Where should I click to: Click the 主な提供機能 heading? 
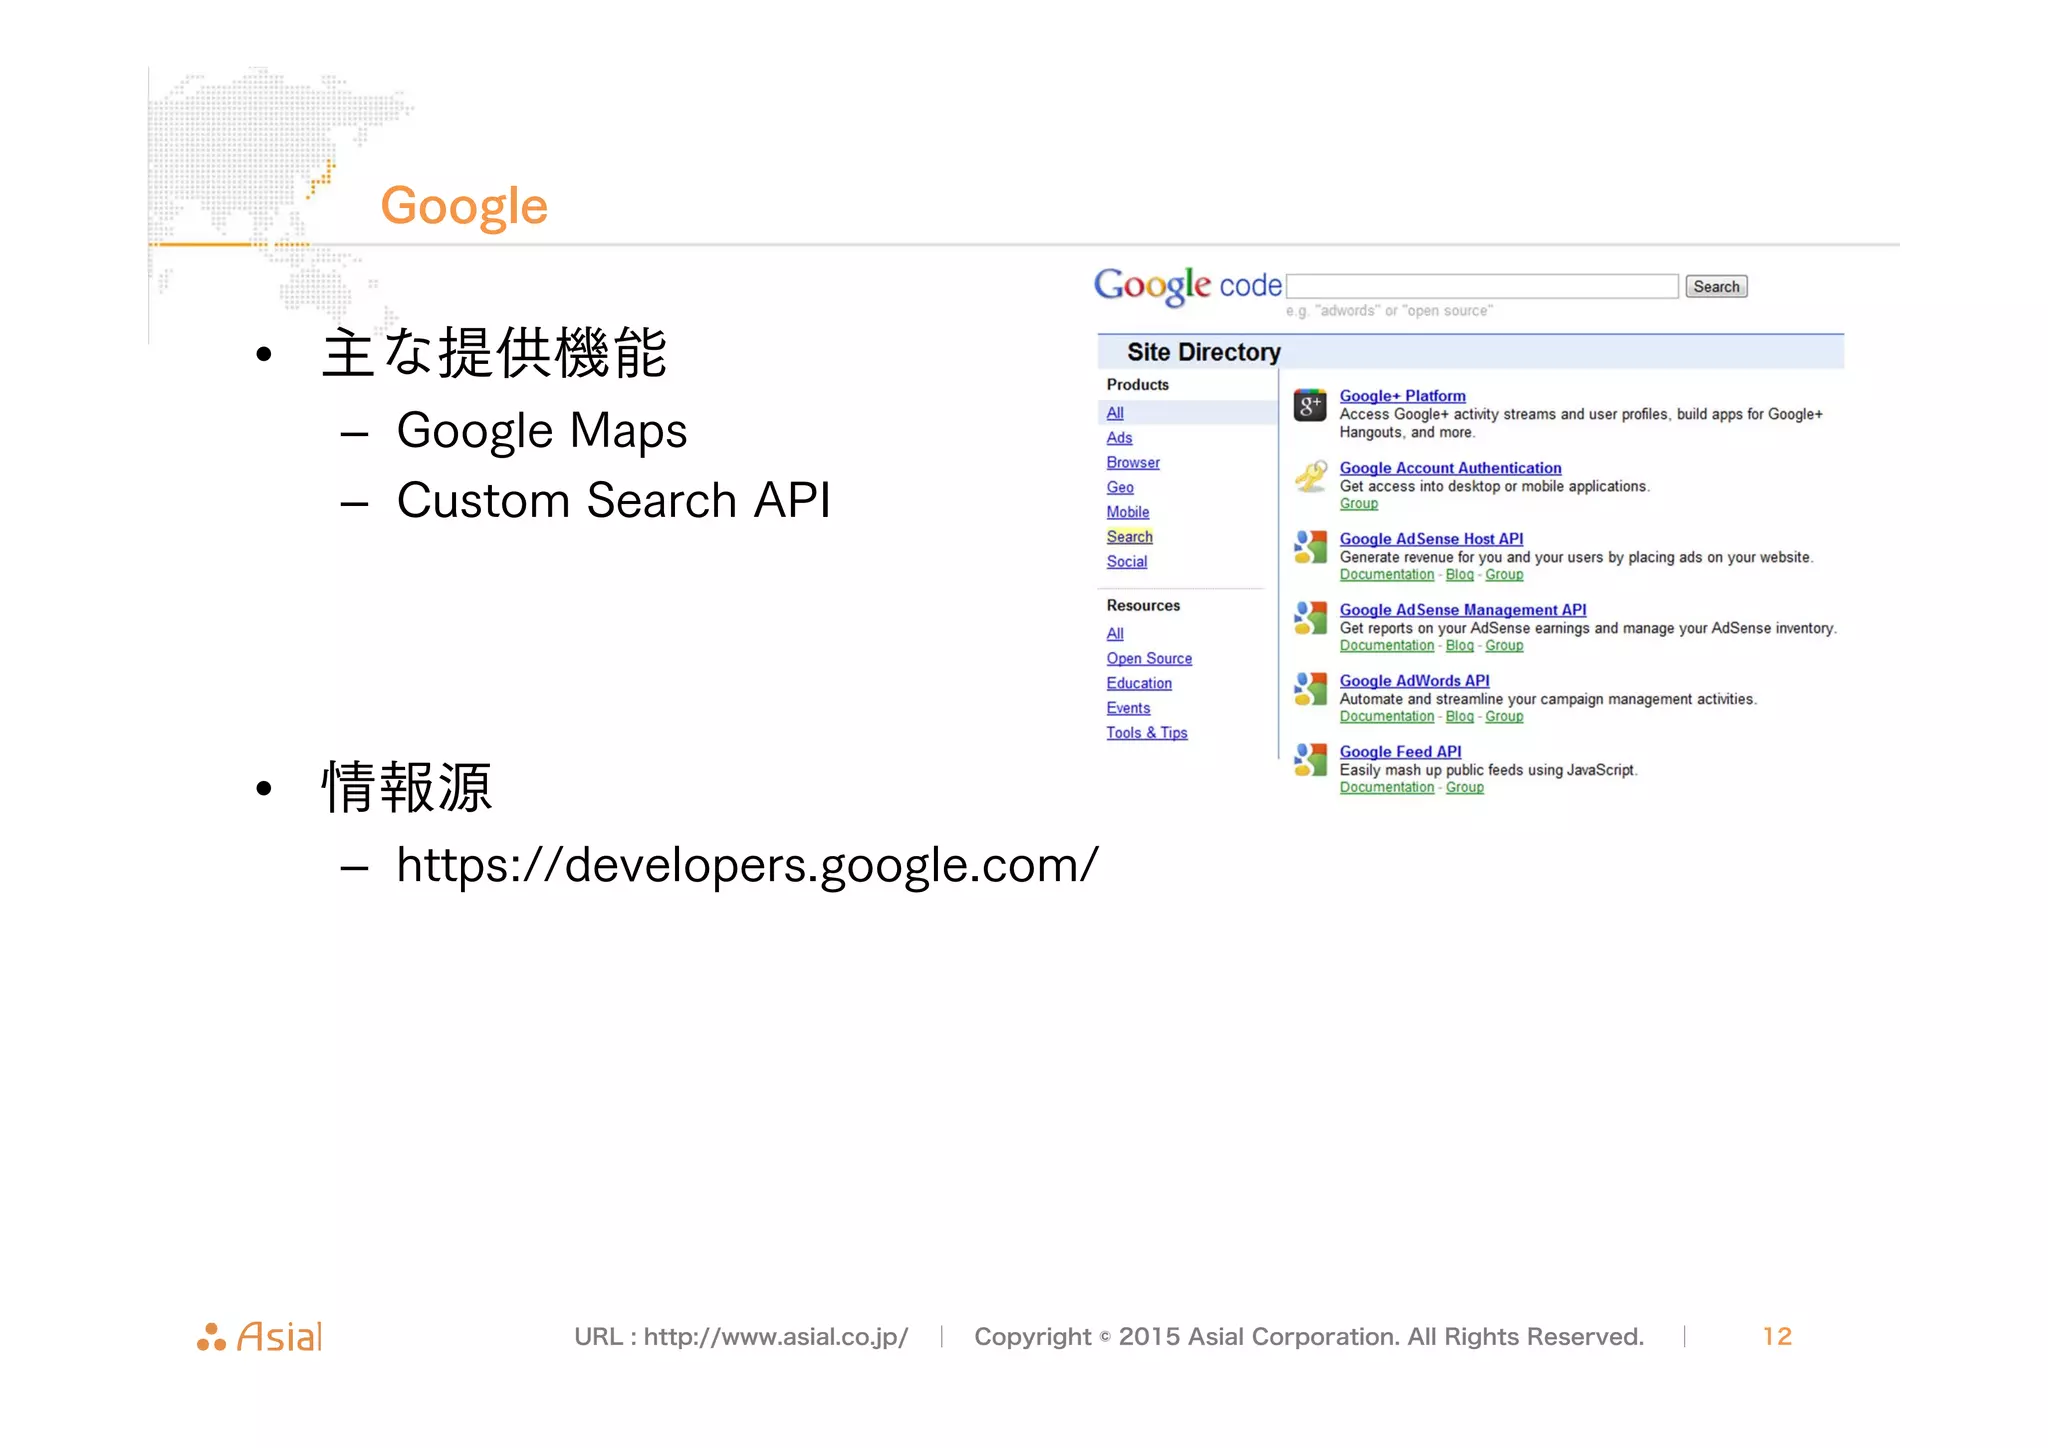click(494, 353)
